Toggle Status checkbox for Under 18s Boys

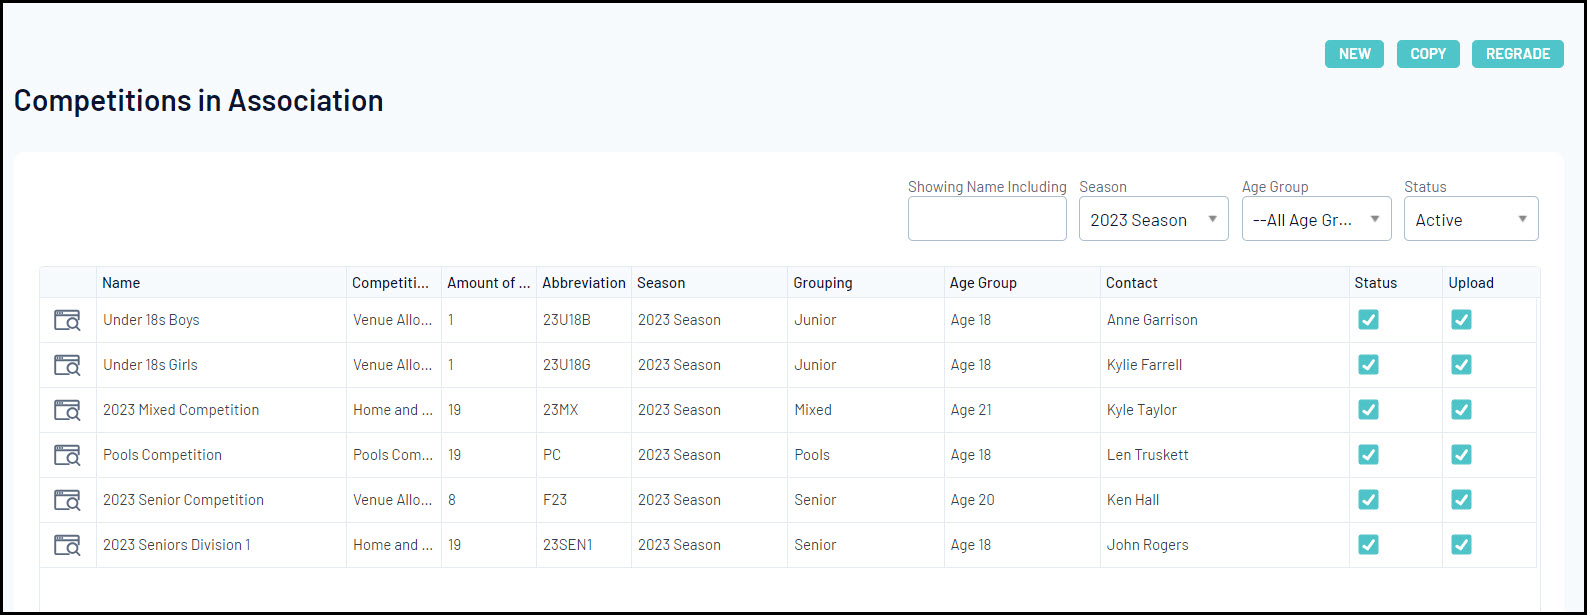(1368, 320)
